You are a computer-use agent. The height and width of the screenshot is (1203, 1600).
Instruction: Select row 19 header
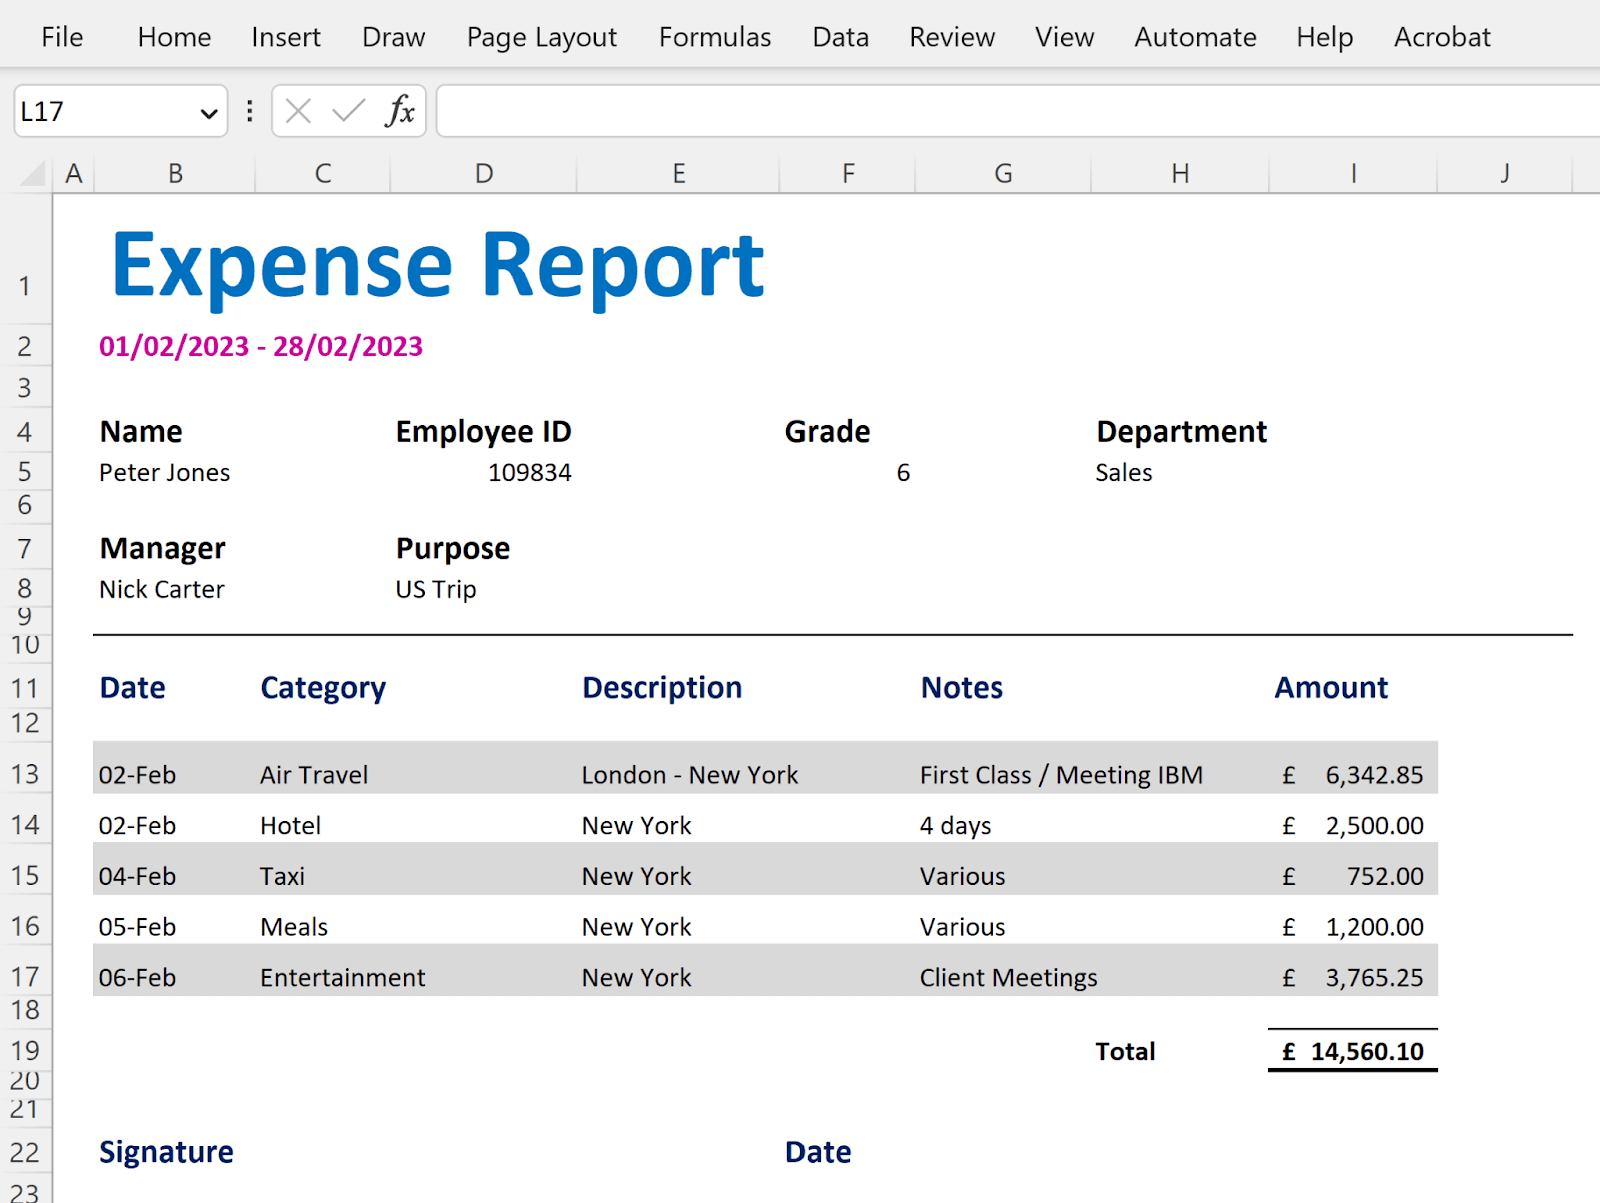click(25, 1051)
